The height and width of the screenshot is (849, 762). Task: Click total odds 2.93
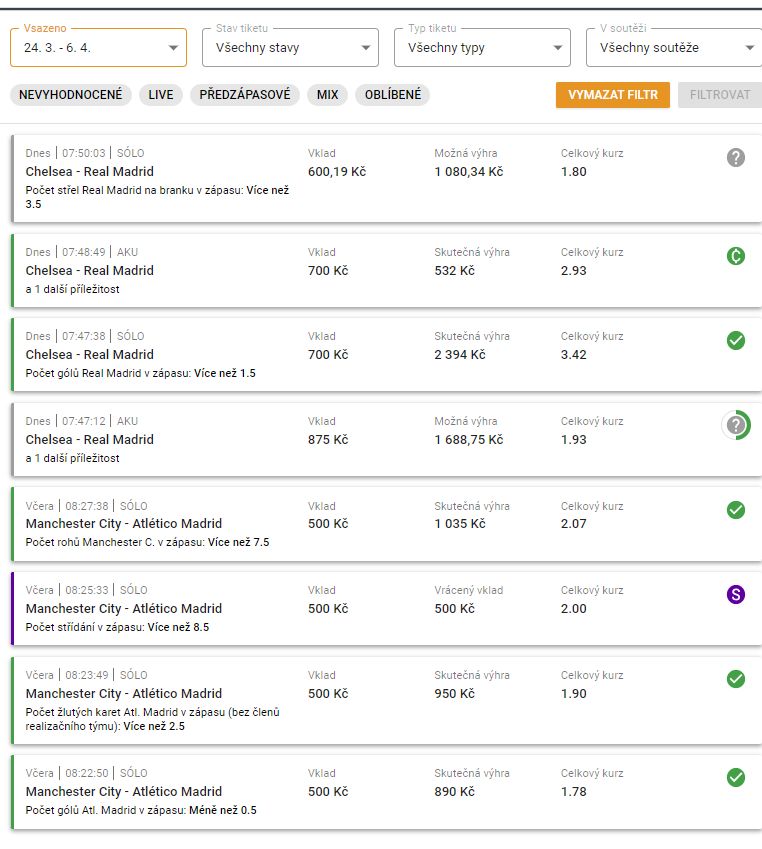(574, 270)
